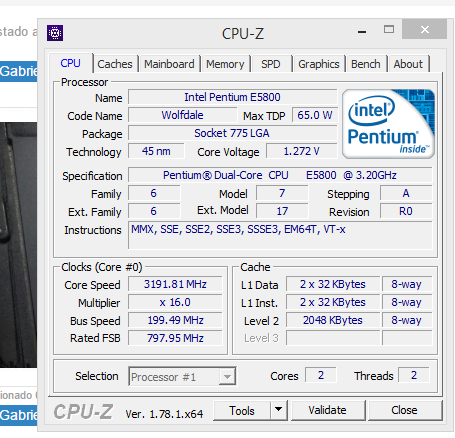Open the Memory tab
Screen dimensions: 455x438
click(x=225, y=64)
